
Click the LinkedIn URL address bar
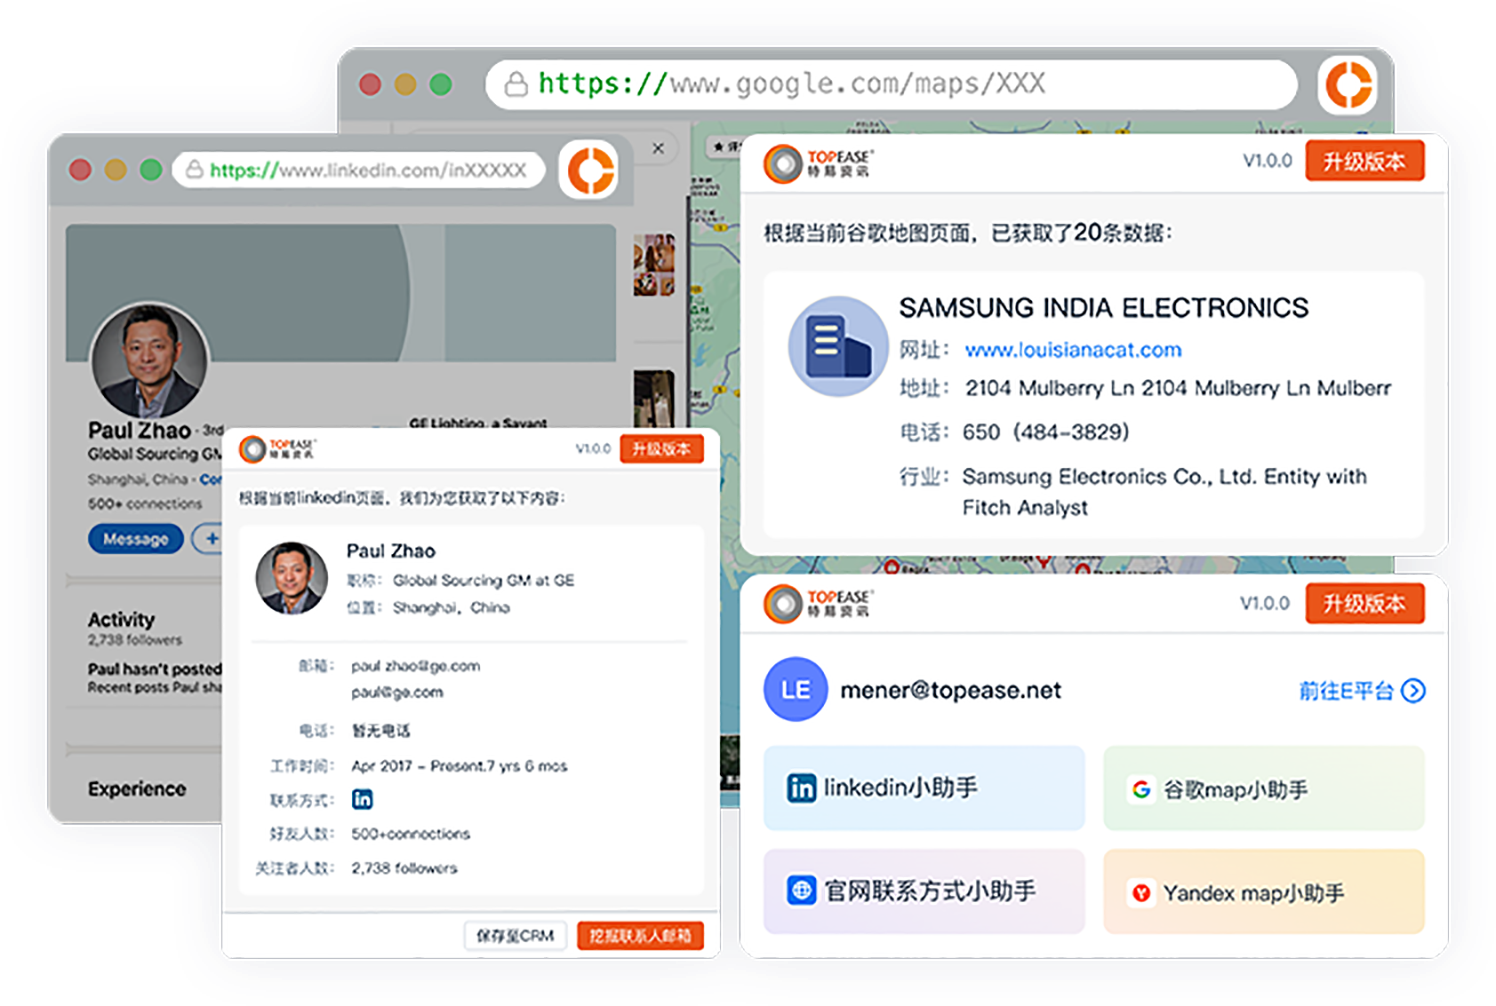[x=359, y=170]
